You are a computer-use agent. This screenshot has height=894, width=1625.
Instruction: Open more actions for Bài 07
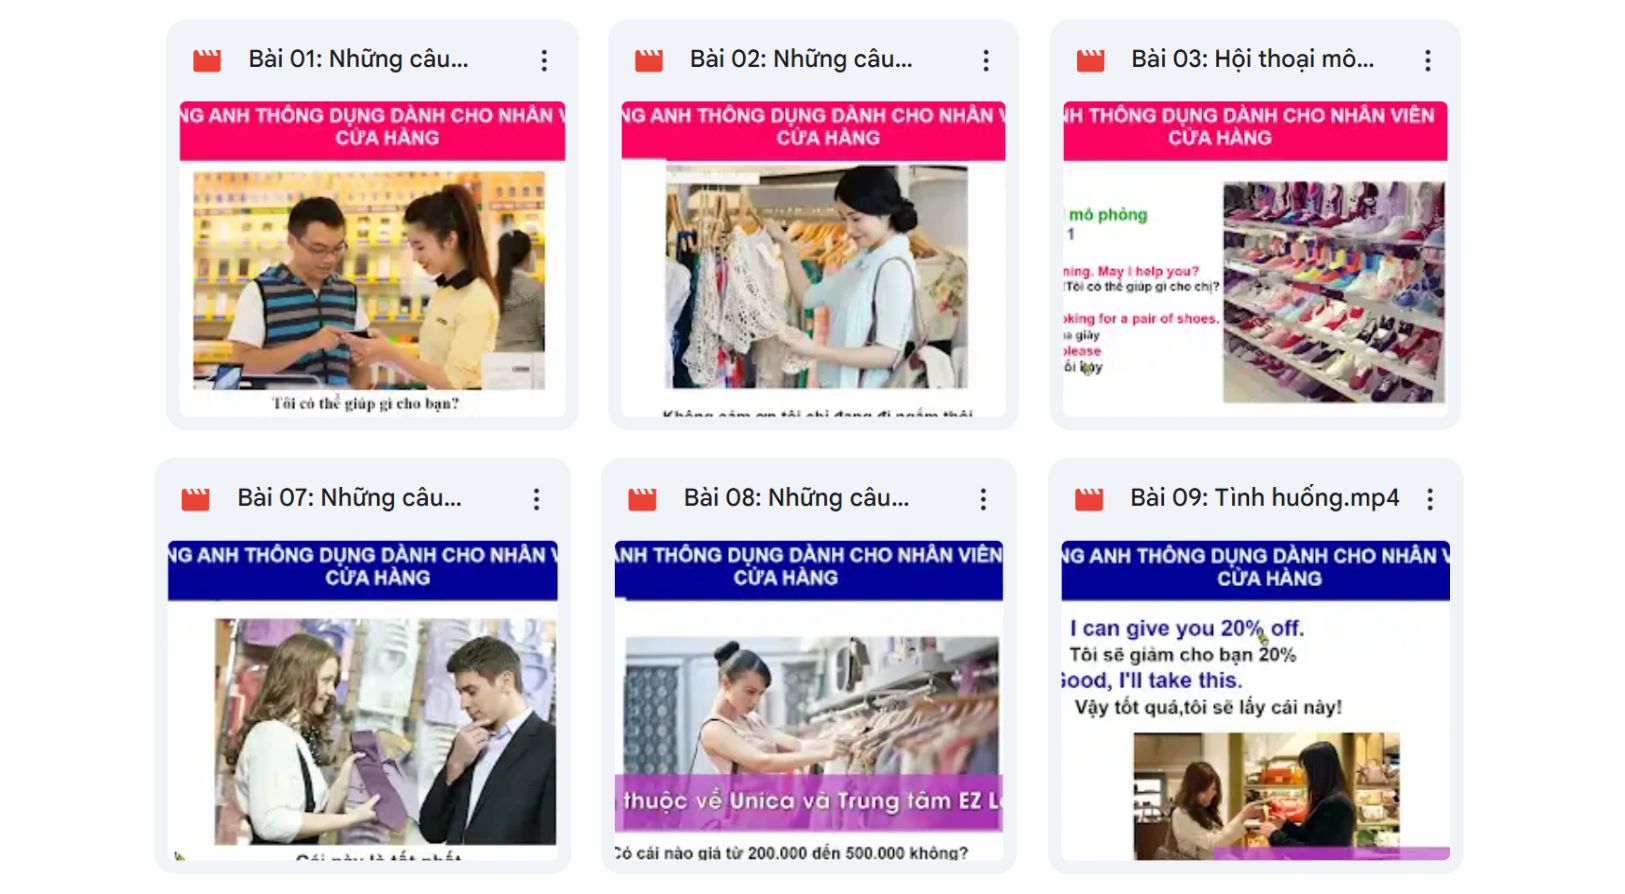click(x=537, y=499)
